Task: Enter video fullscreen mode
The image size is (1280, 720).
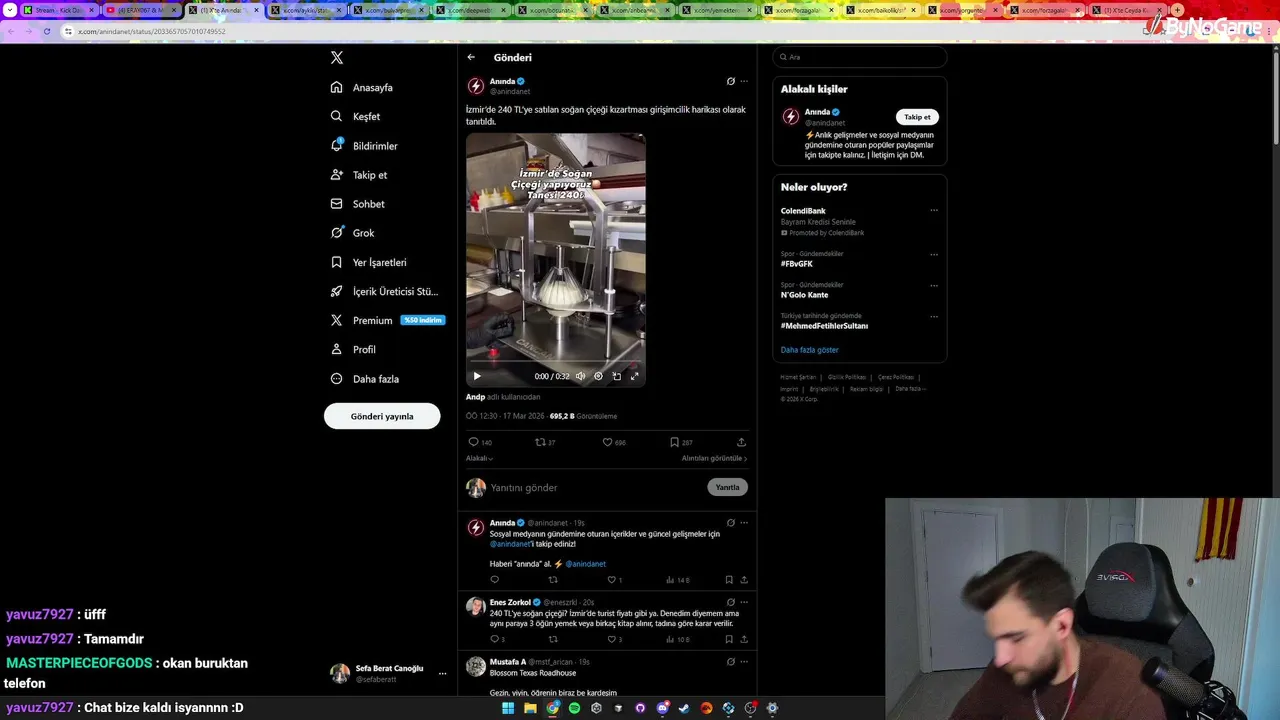Action: pos(634,376)
